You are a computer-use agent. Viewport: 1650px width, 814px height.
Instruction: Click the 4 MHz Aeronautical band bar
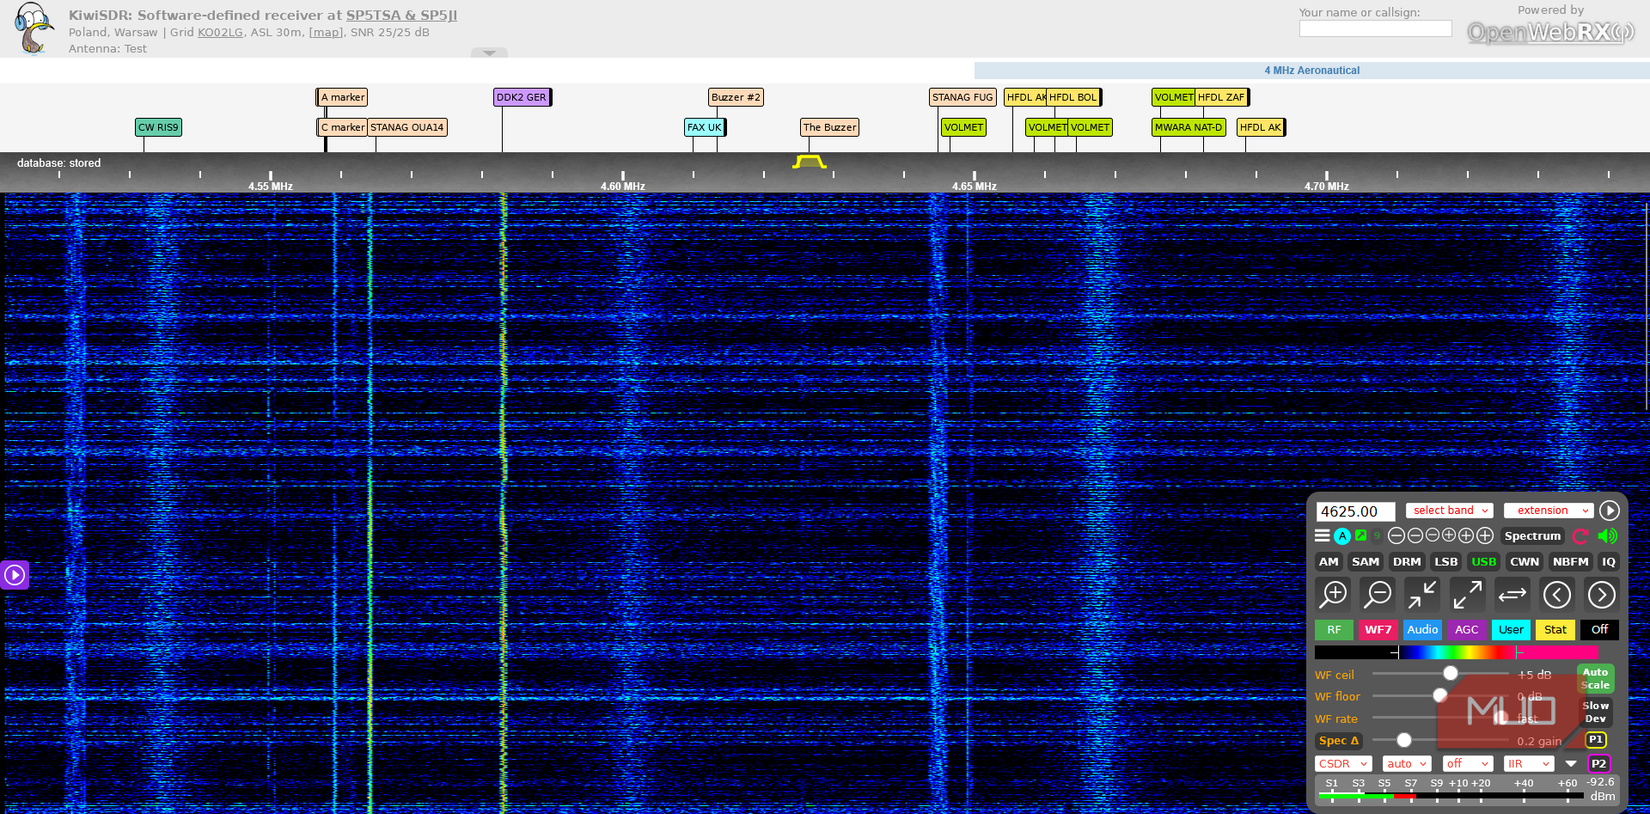click(x=1312, y=70)
